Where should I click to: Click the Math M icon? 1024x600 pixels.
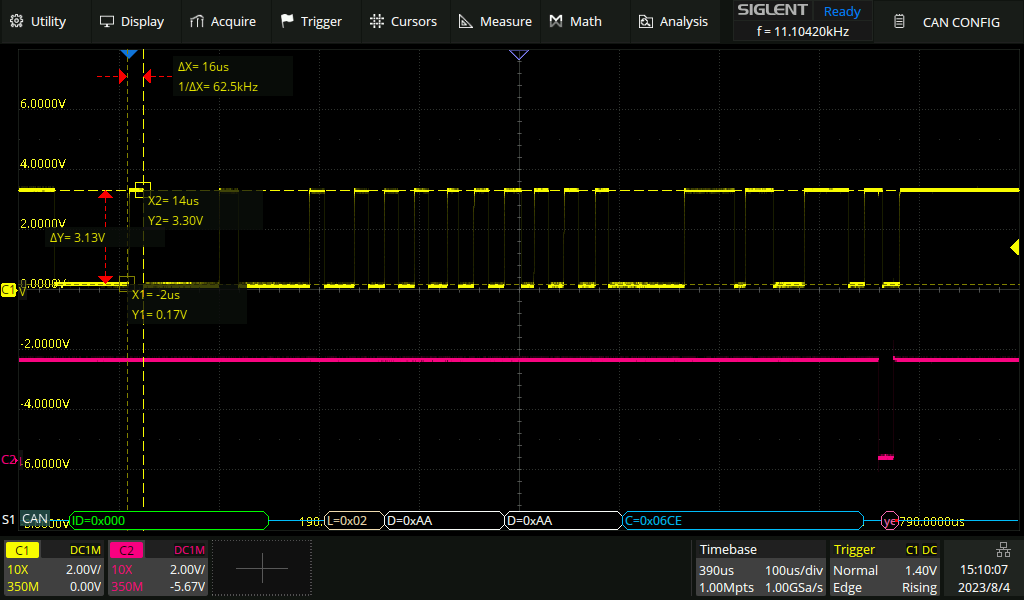pos(556,22)
